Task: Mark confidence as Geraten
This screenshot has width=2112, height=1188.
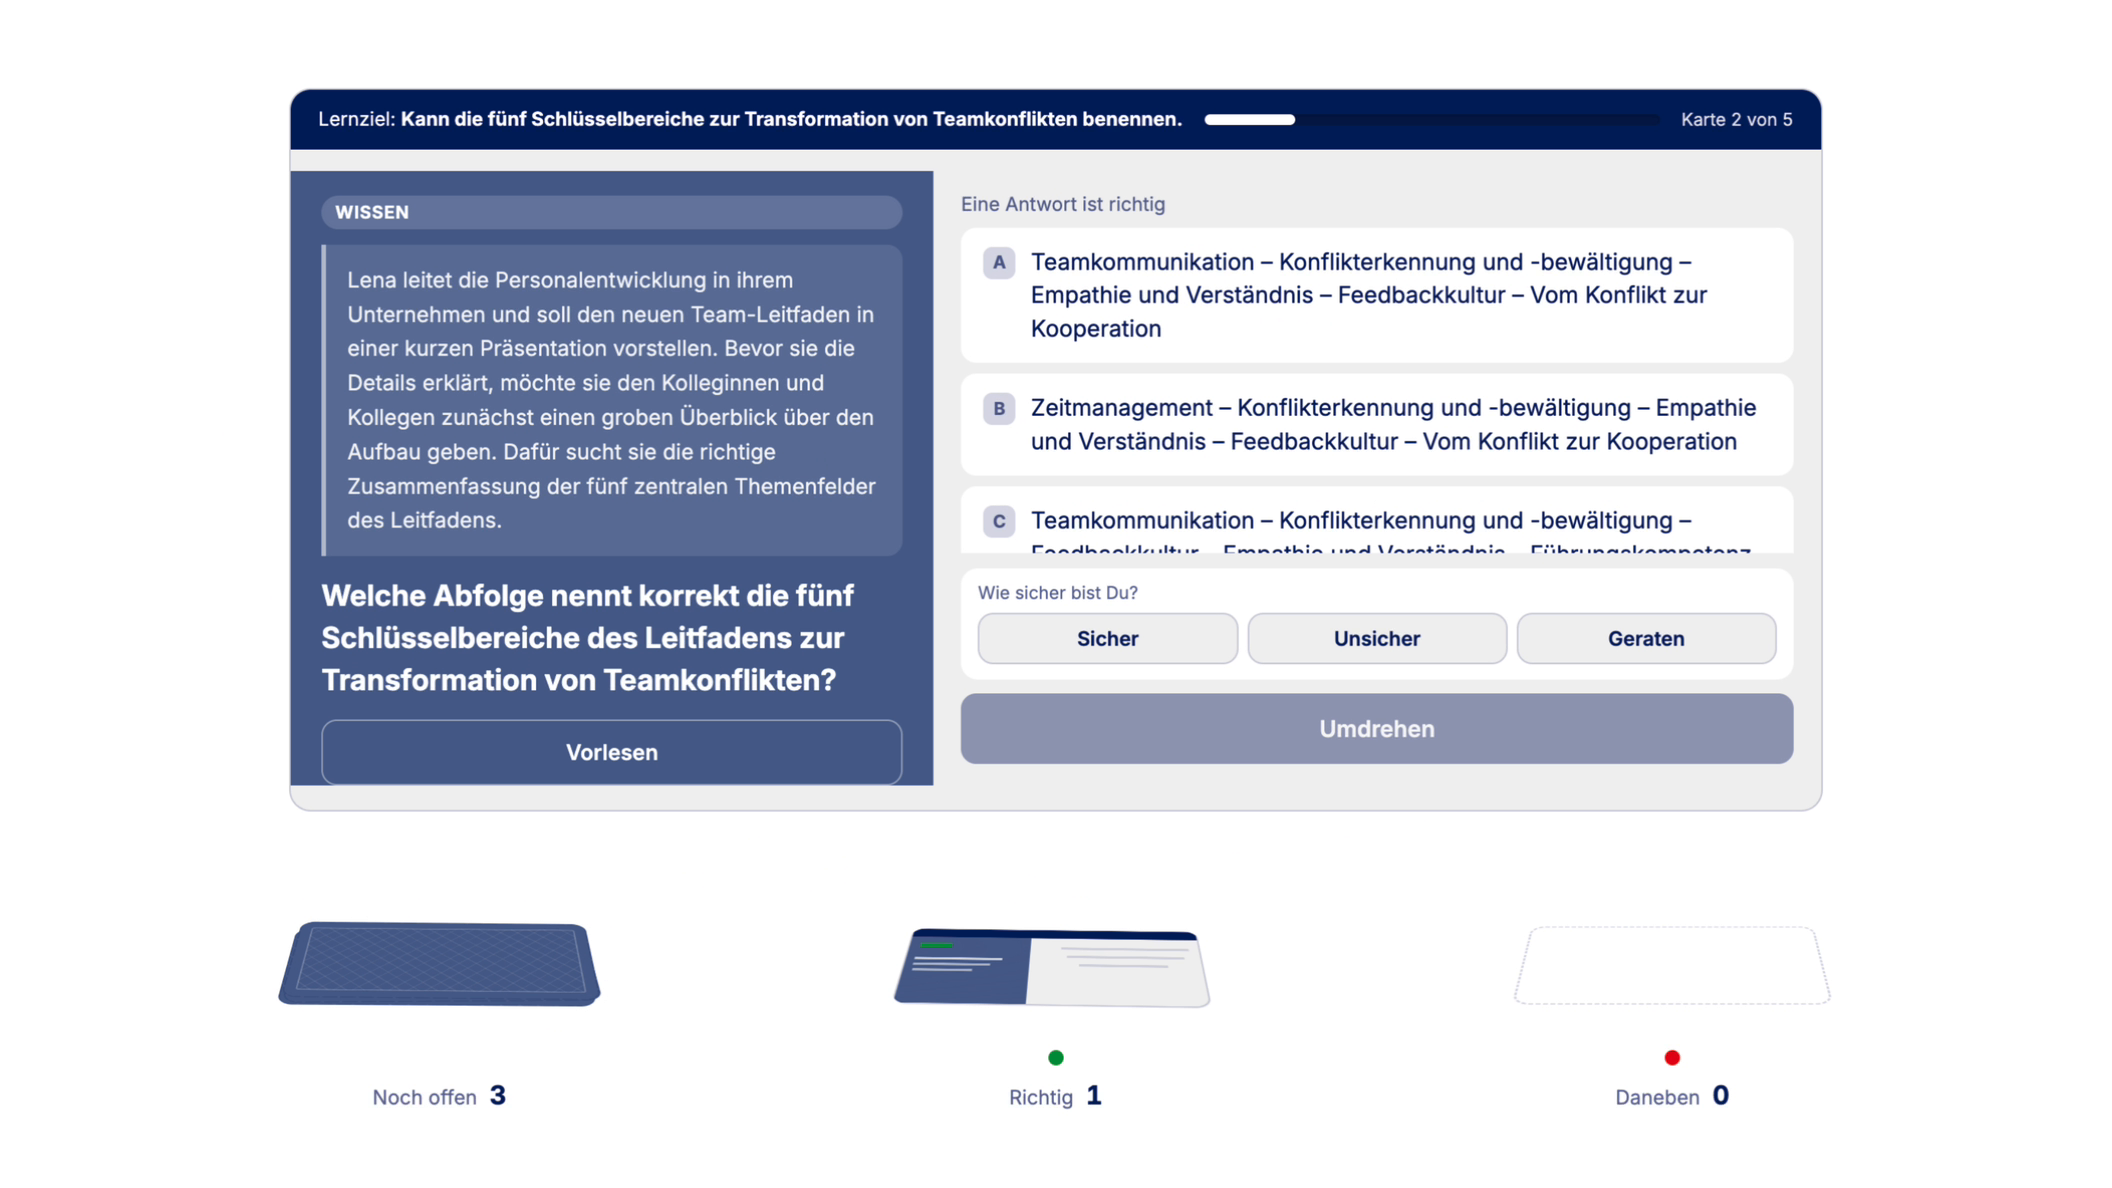Action: click(1646, 638)
